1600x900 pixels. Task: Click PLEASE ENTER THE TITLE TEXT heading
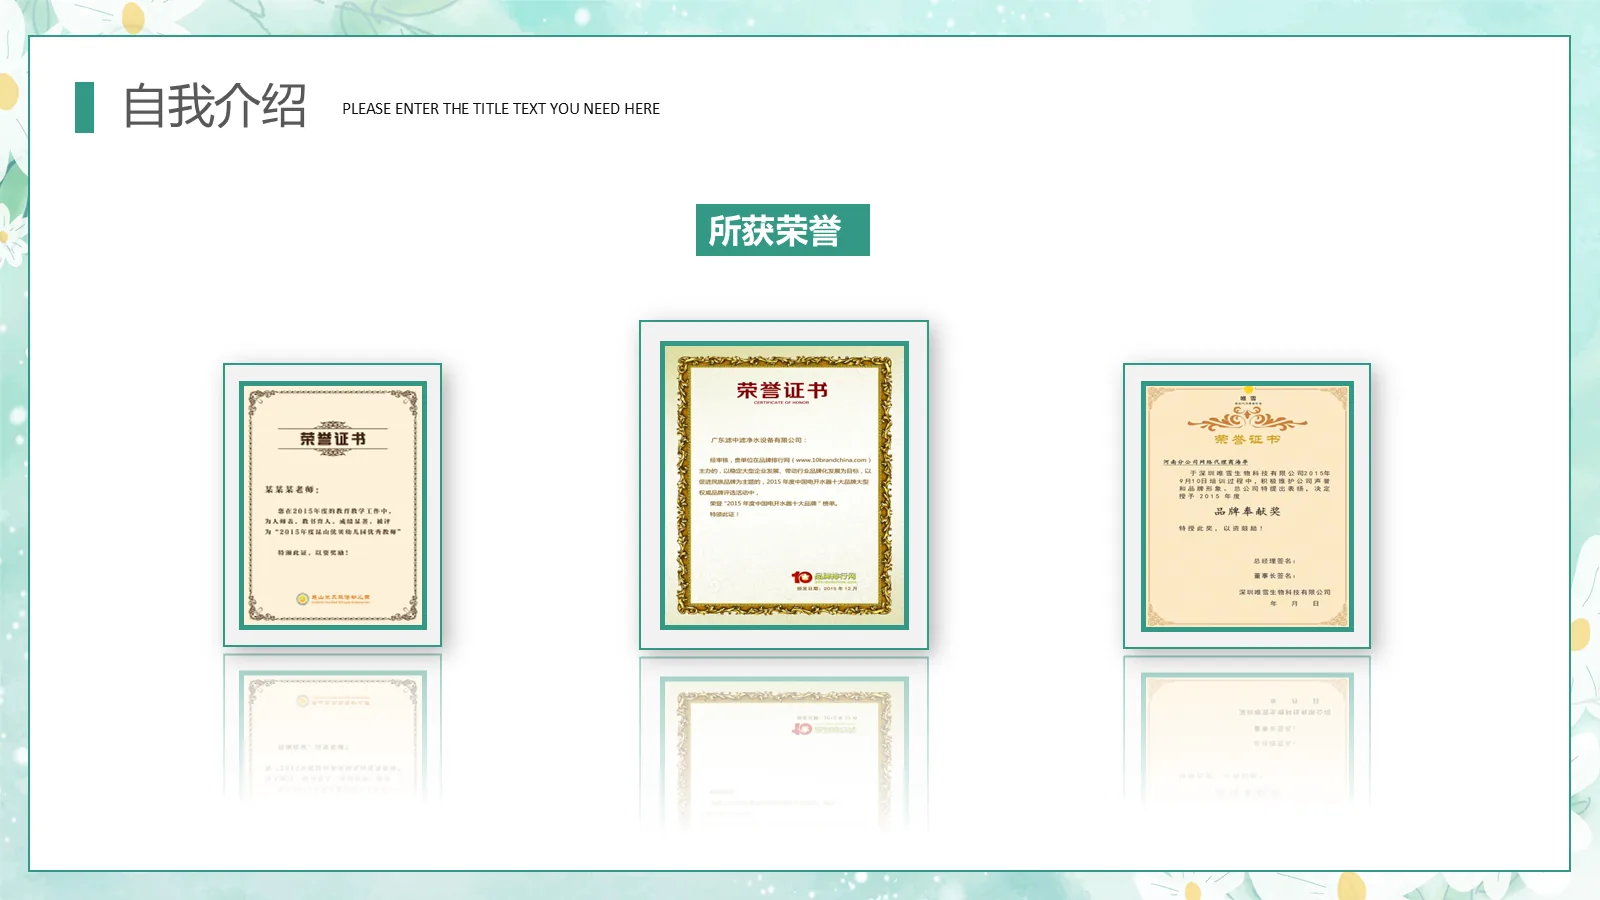click(500, 110)
